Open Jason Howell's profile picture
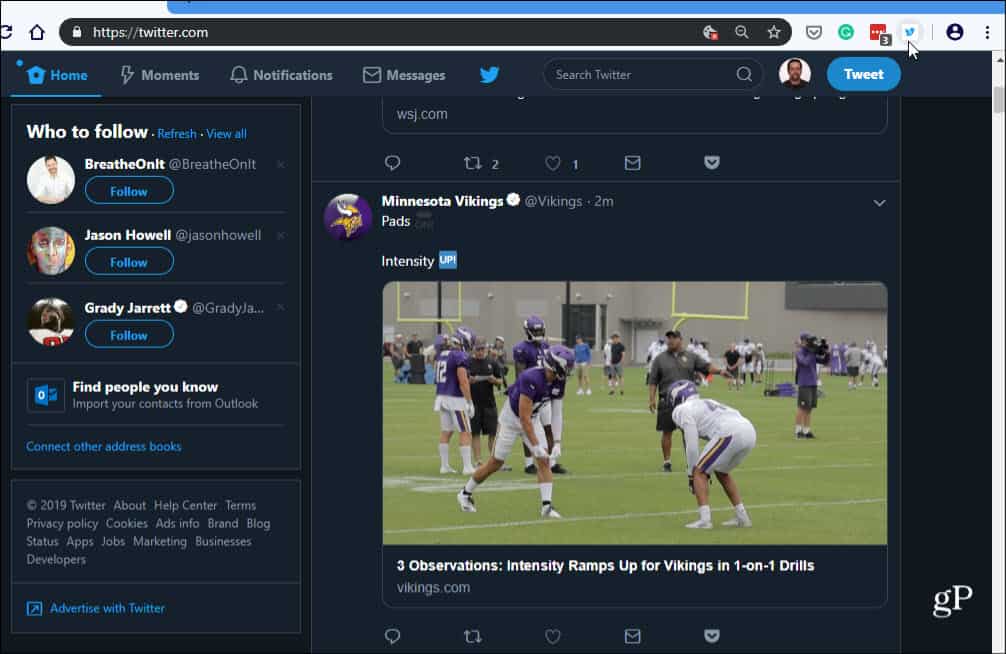Image resolution: width=1006 pixels, height=654 pixels. [x=51, y=250]
